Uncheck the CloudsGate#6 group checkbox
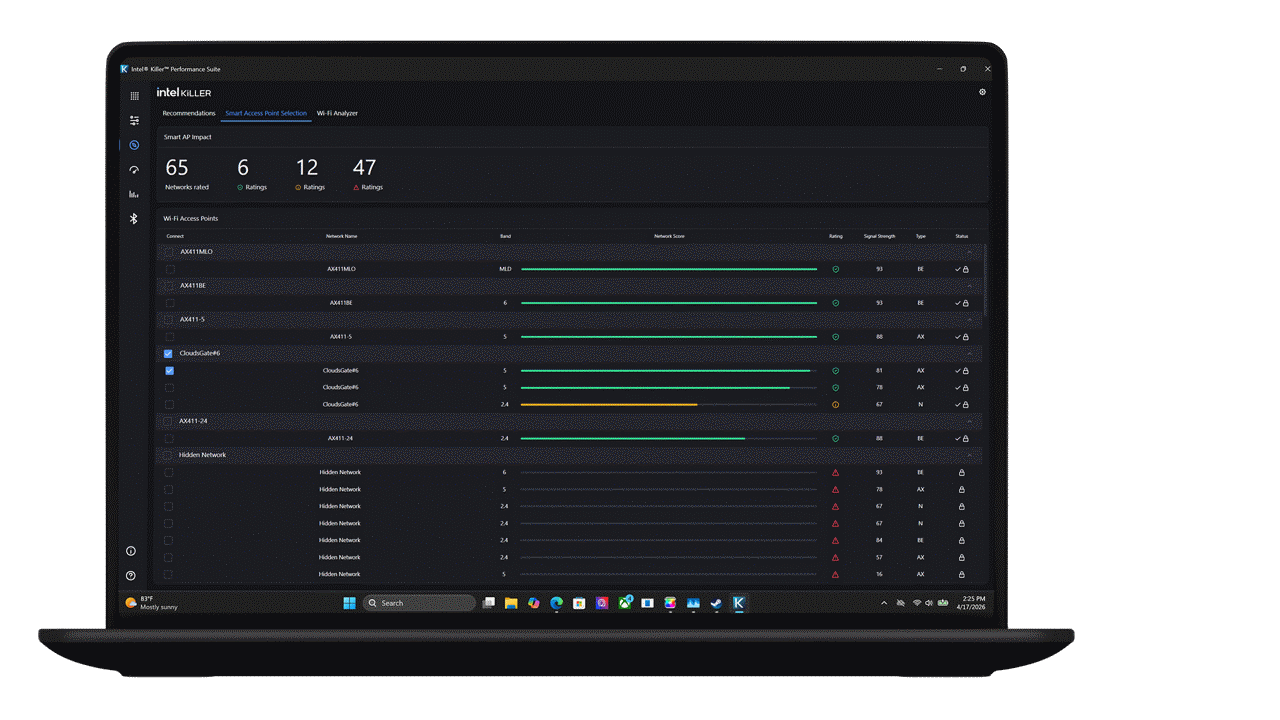 click(168, 354)
